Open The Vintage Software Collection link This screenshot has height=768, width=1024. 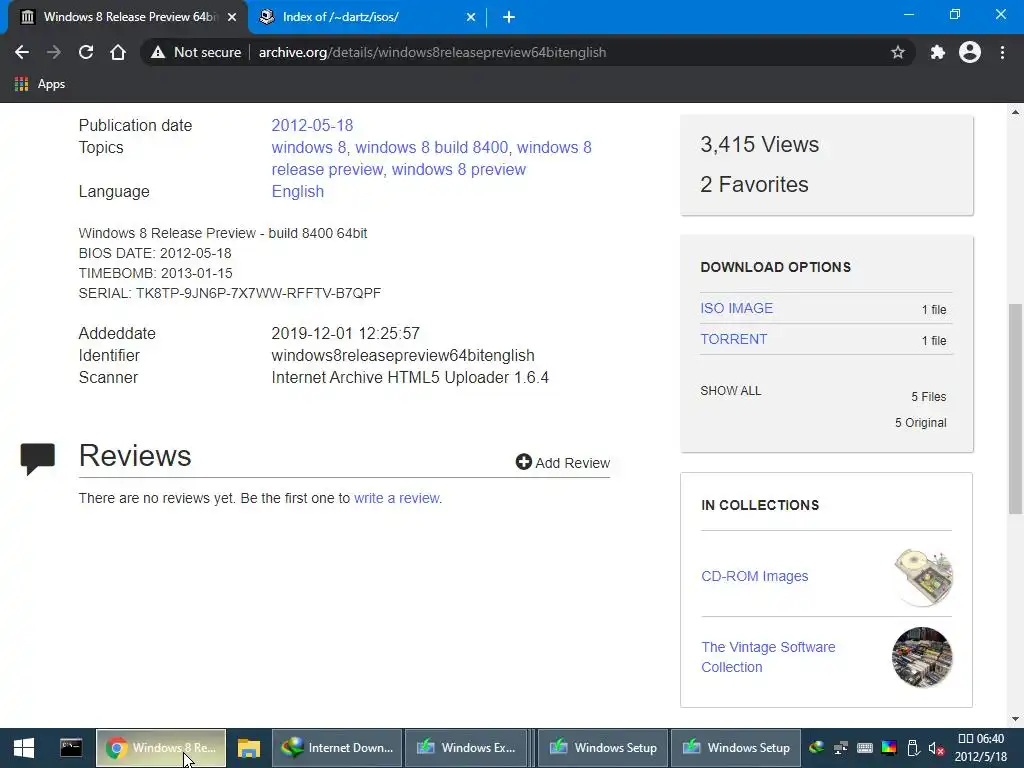pos(768,657)
